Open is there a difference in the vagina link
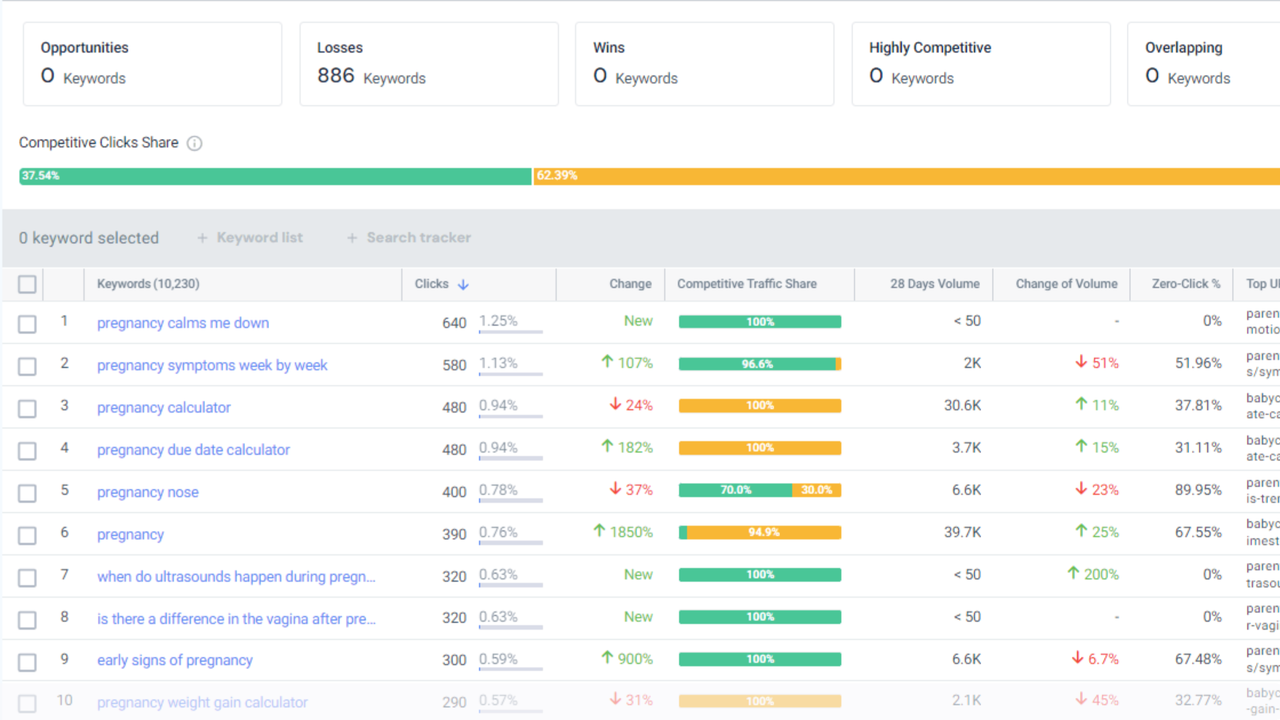 pyautogui.click(x=236, y=619)
